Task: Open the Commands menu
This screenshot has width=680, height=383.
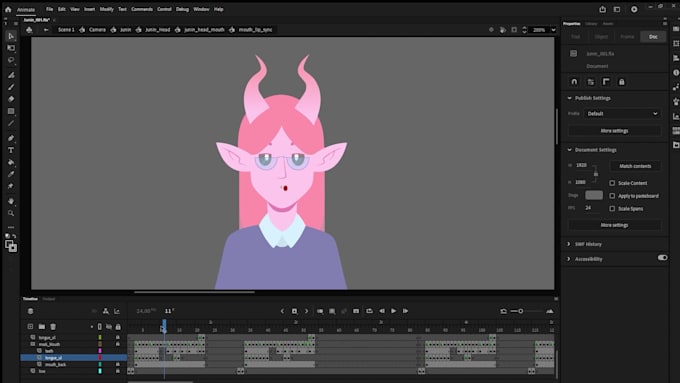Action: pos(142,9)
